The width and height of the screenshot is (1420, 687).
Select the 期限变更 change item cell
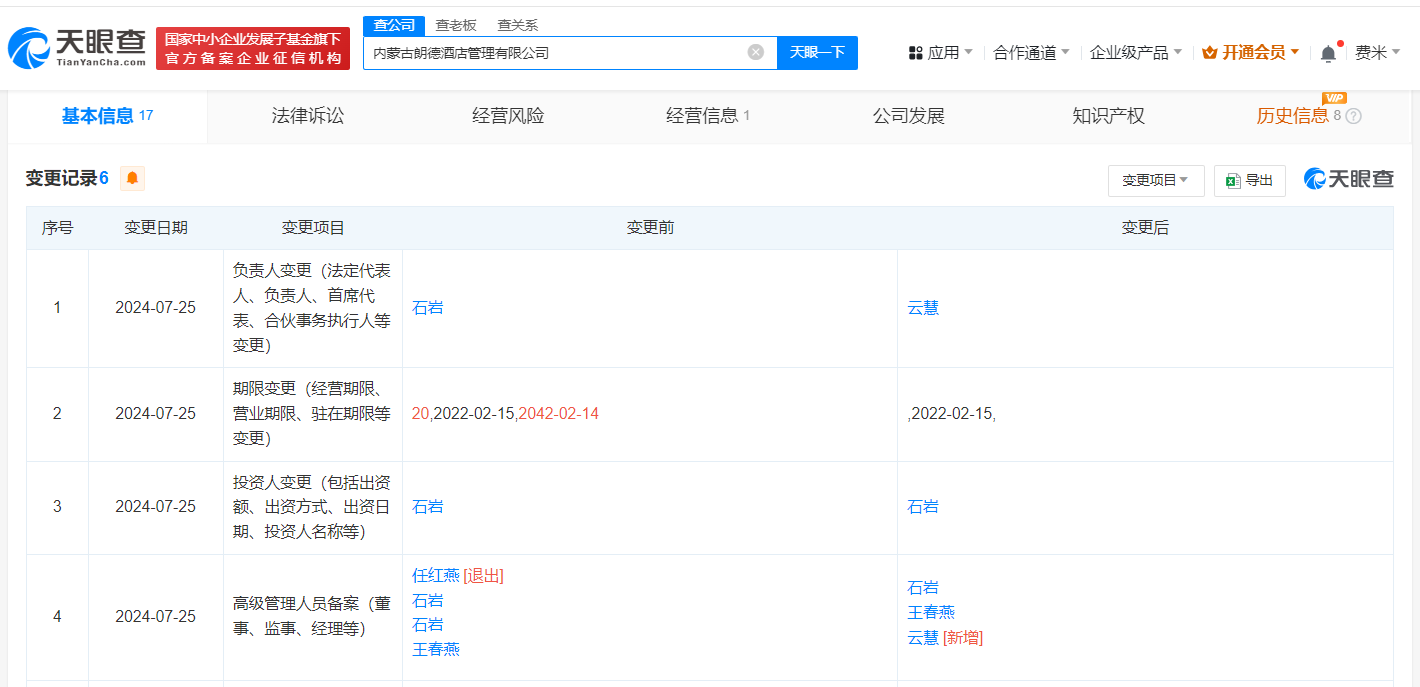(313, 414)
